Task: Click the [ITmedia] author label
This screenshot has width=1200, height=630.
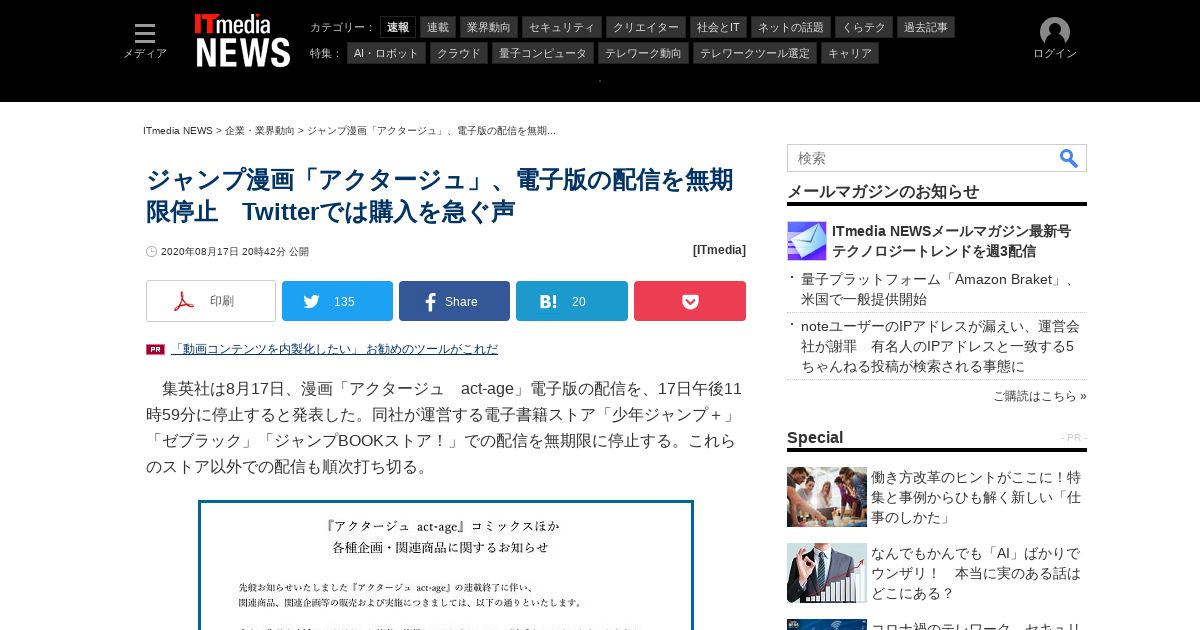Action: pos(719,250)
